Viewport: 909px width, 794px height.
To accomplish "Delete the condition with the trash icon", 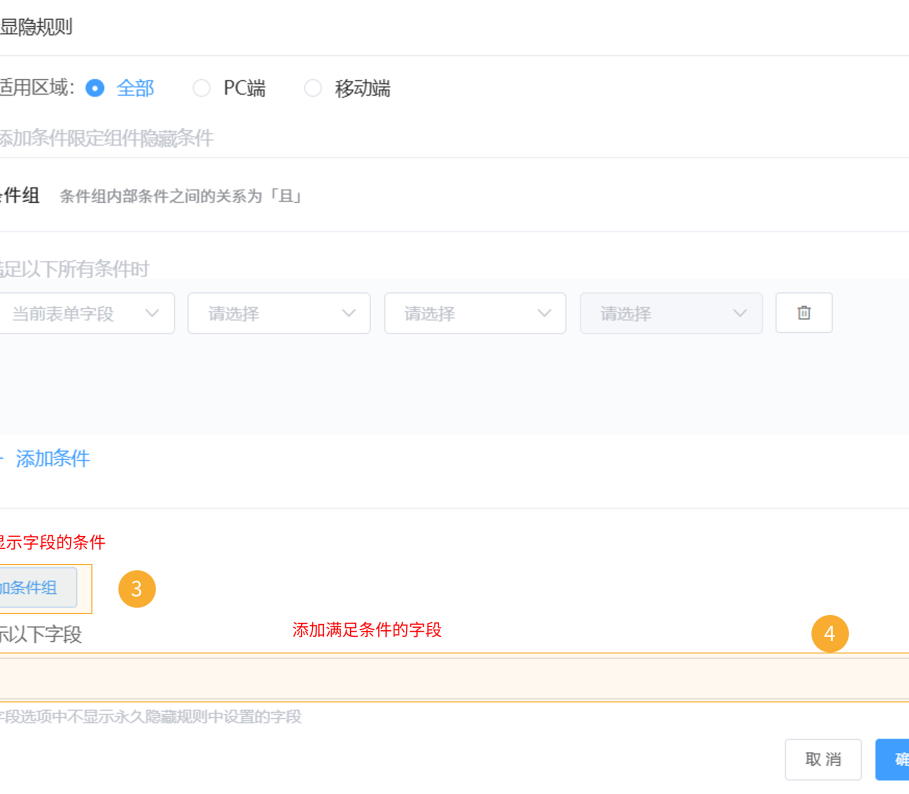I will pyautogui.click(x=804, y=313).
